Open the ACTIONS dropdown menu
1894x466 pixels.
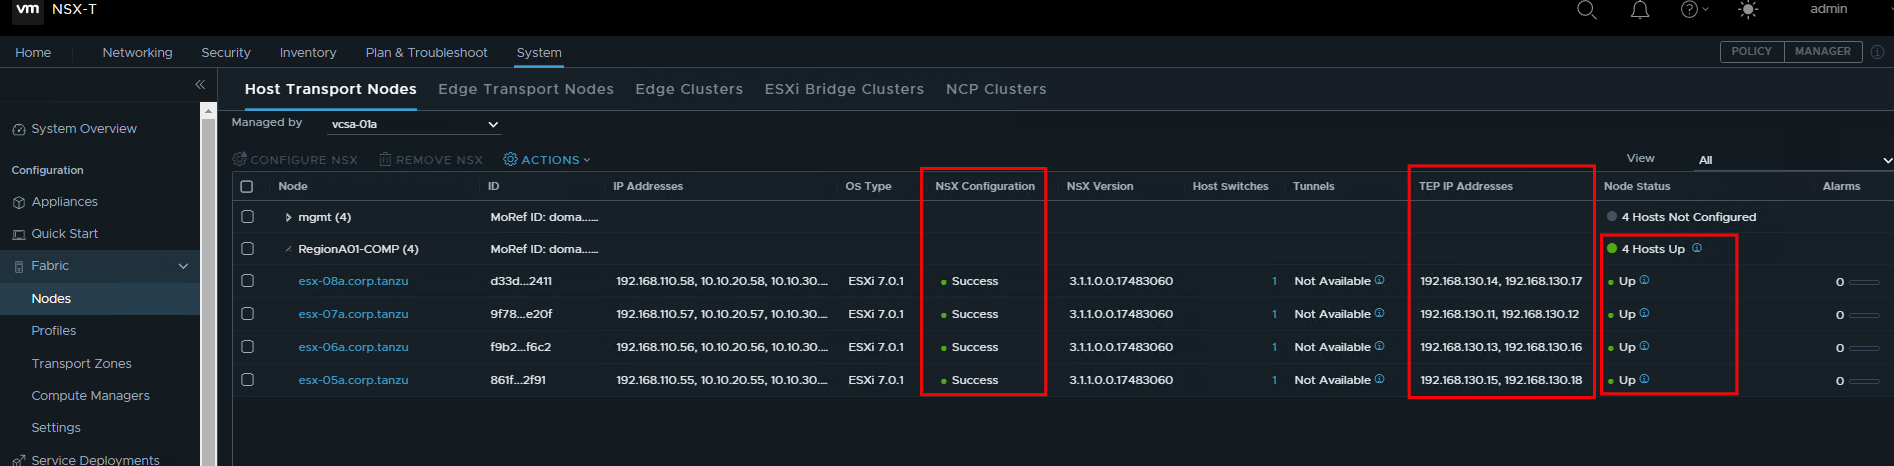click(547, 160)
